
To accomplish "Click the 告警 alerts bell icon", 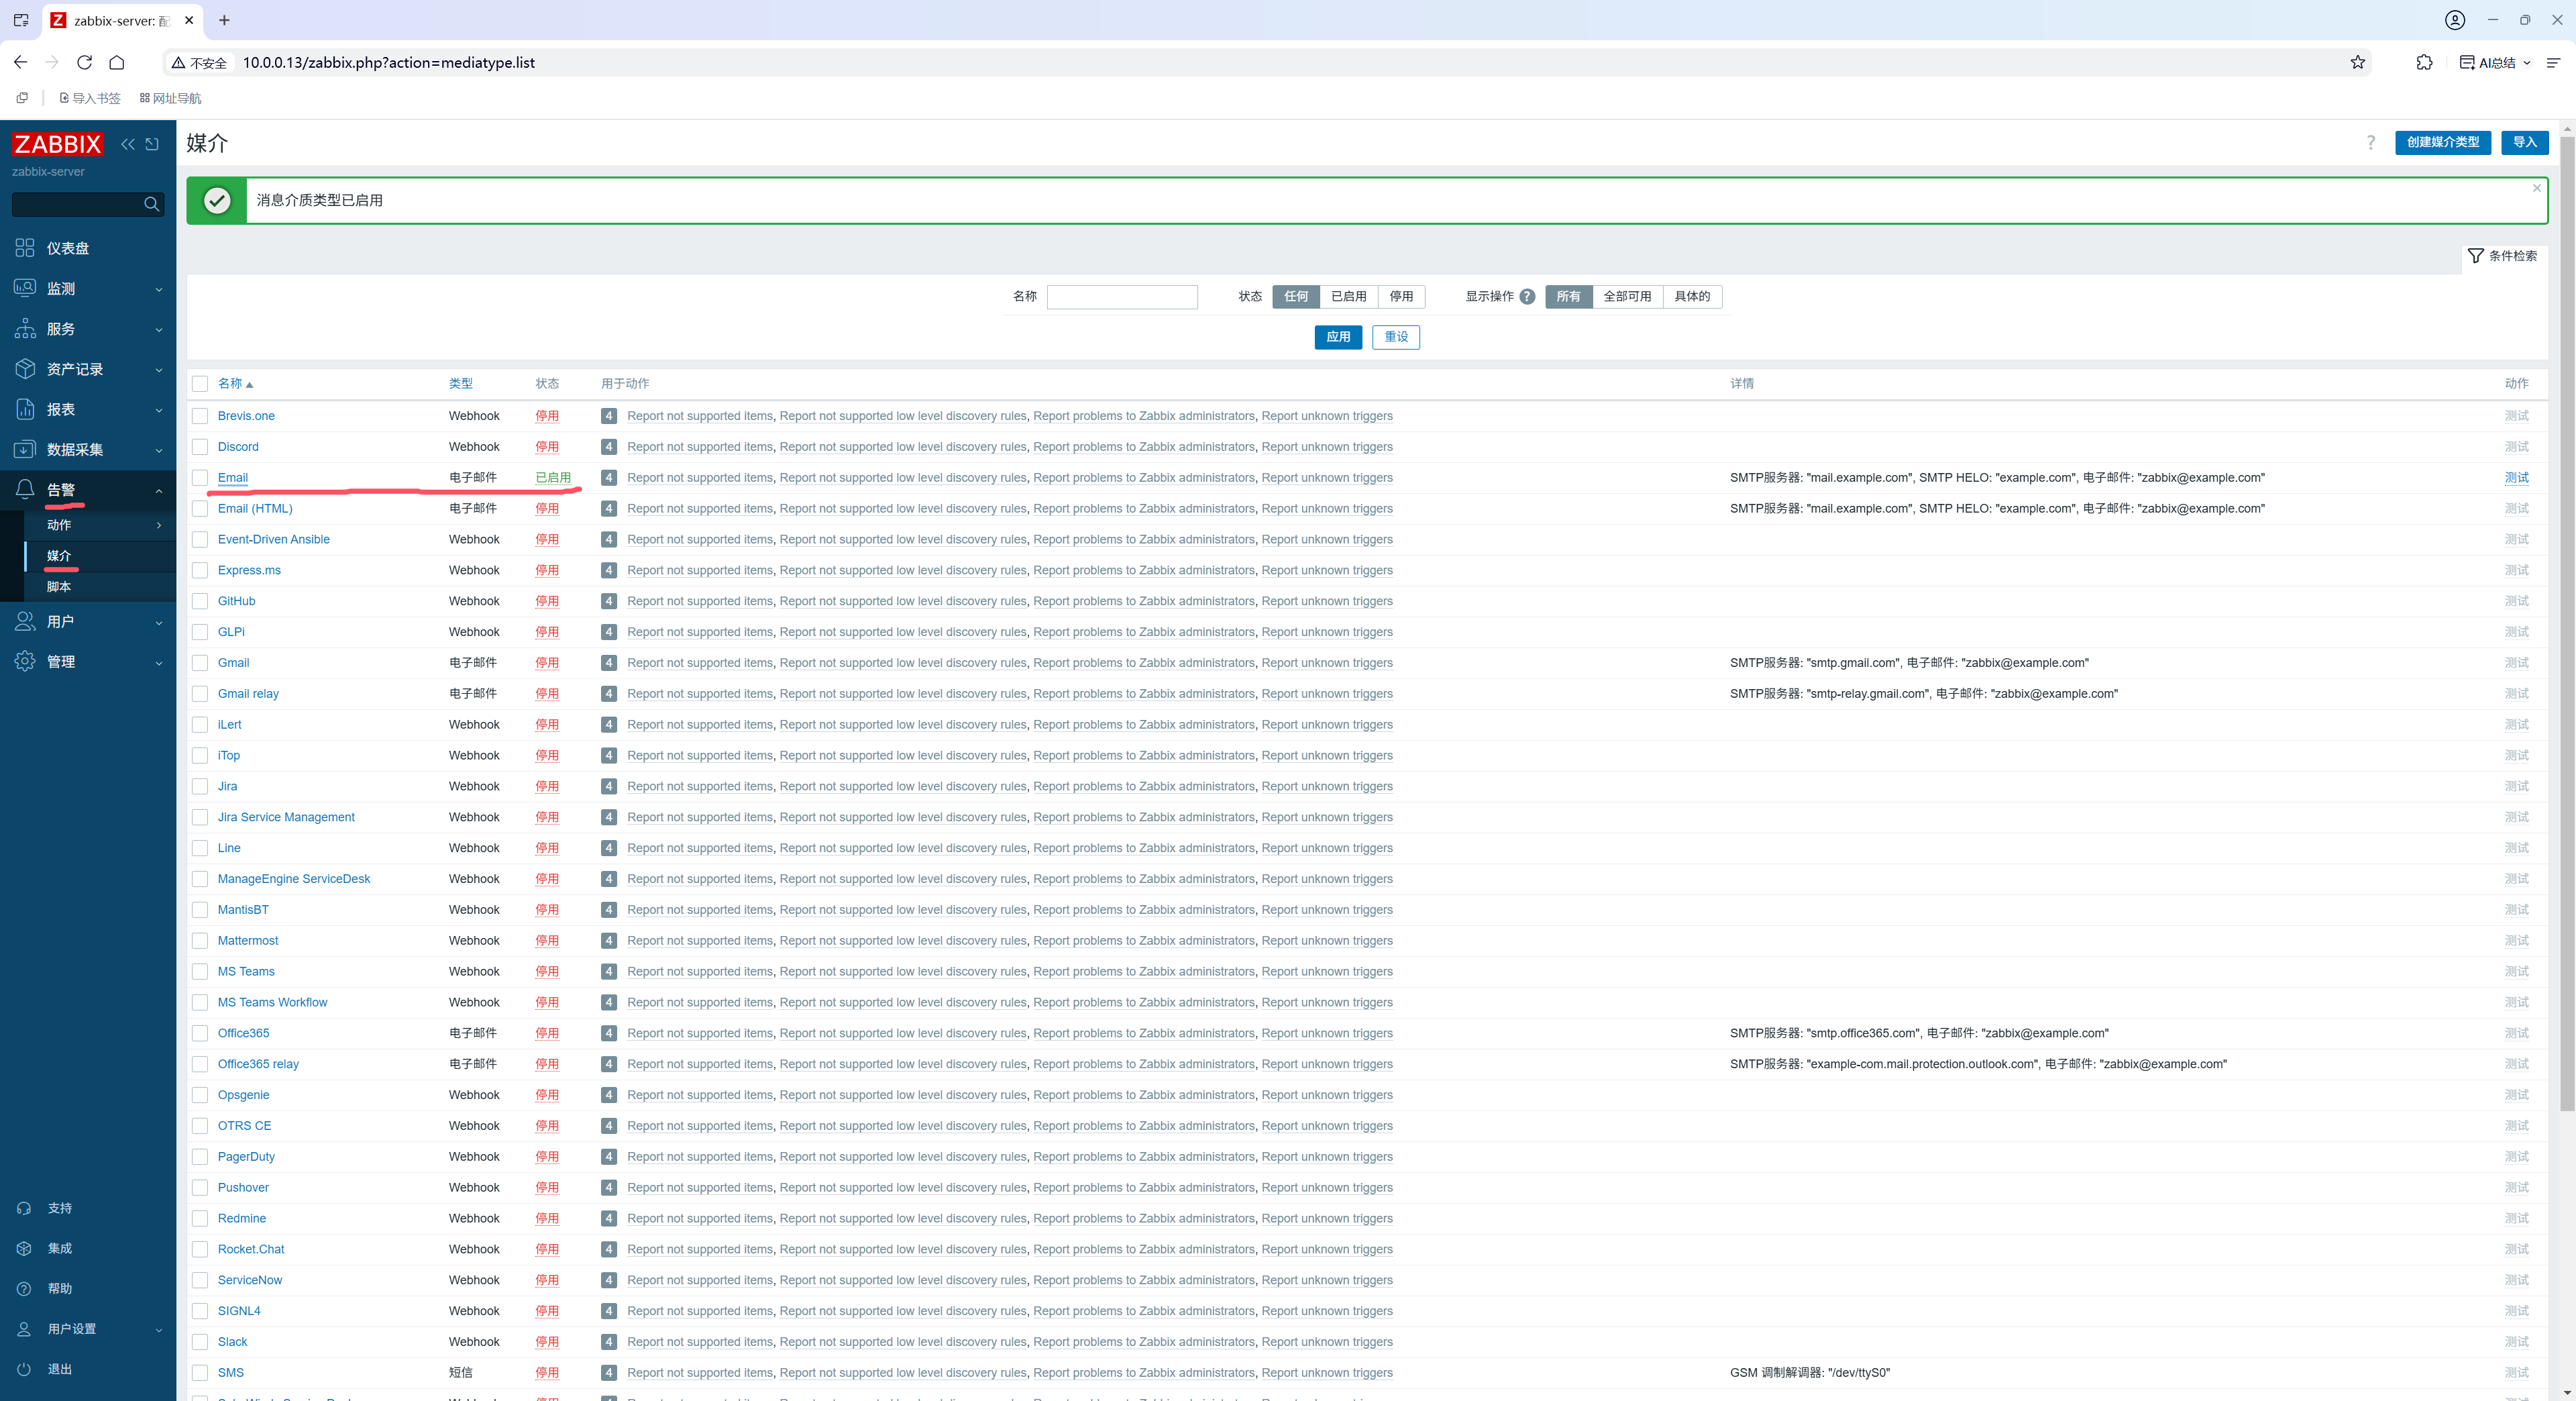I will [25, 489].
